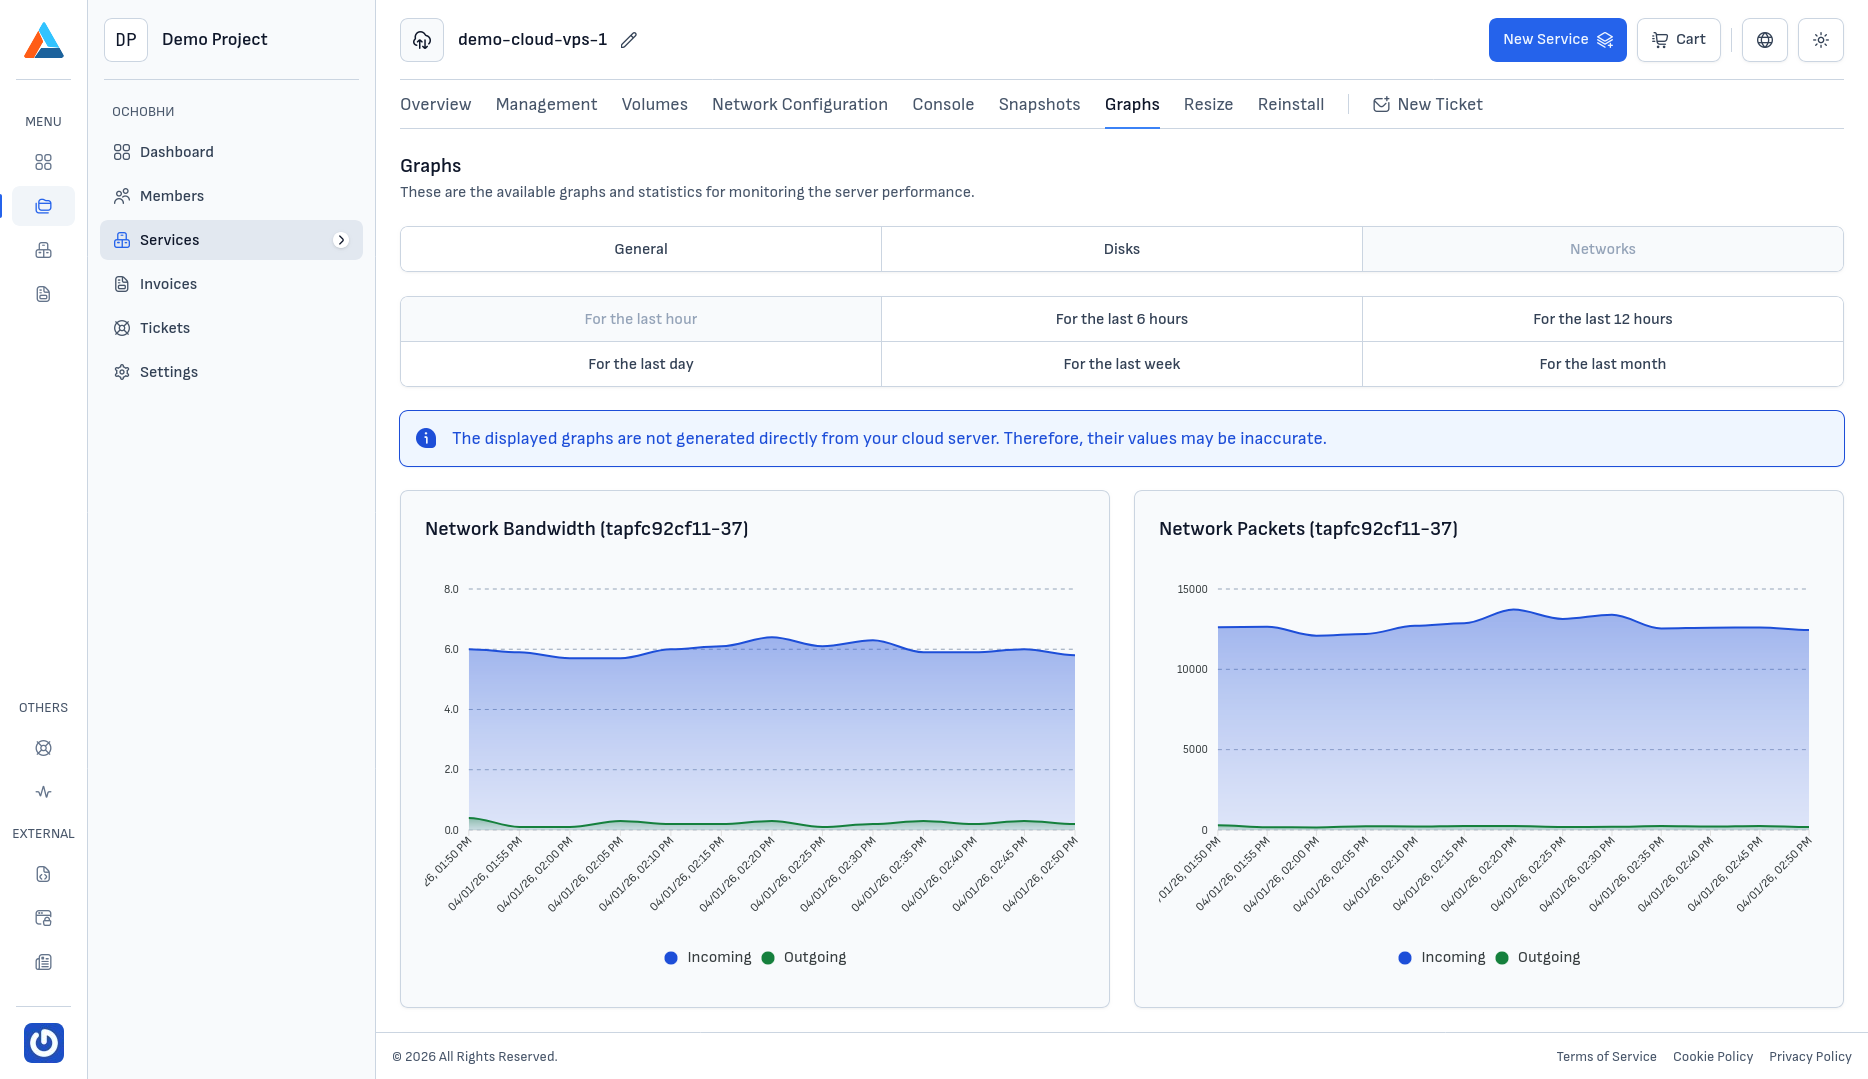Open the shopping Cart

(x=1678, y=40)
